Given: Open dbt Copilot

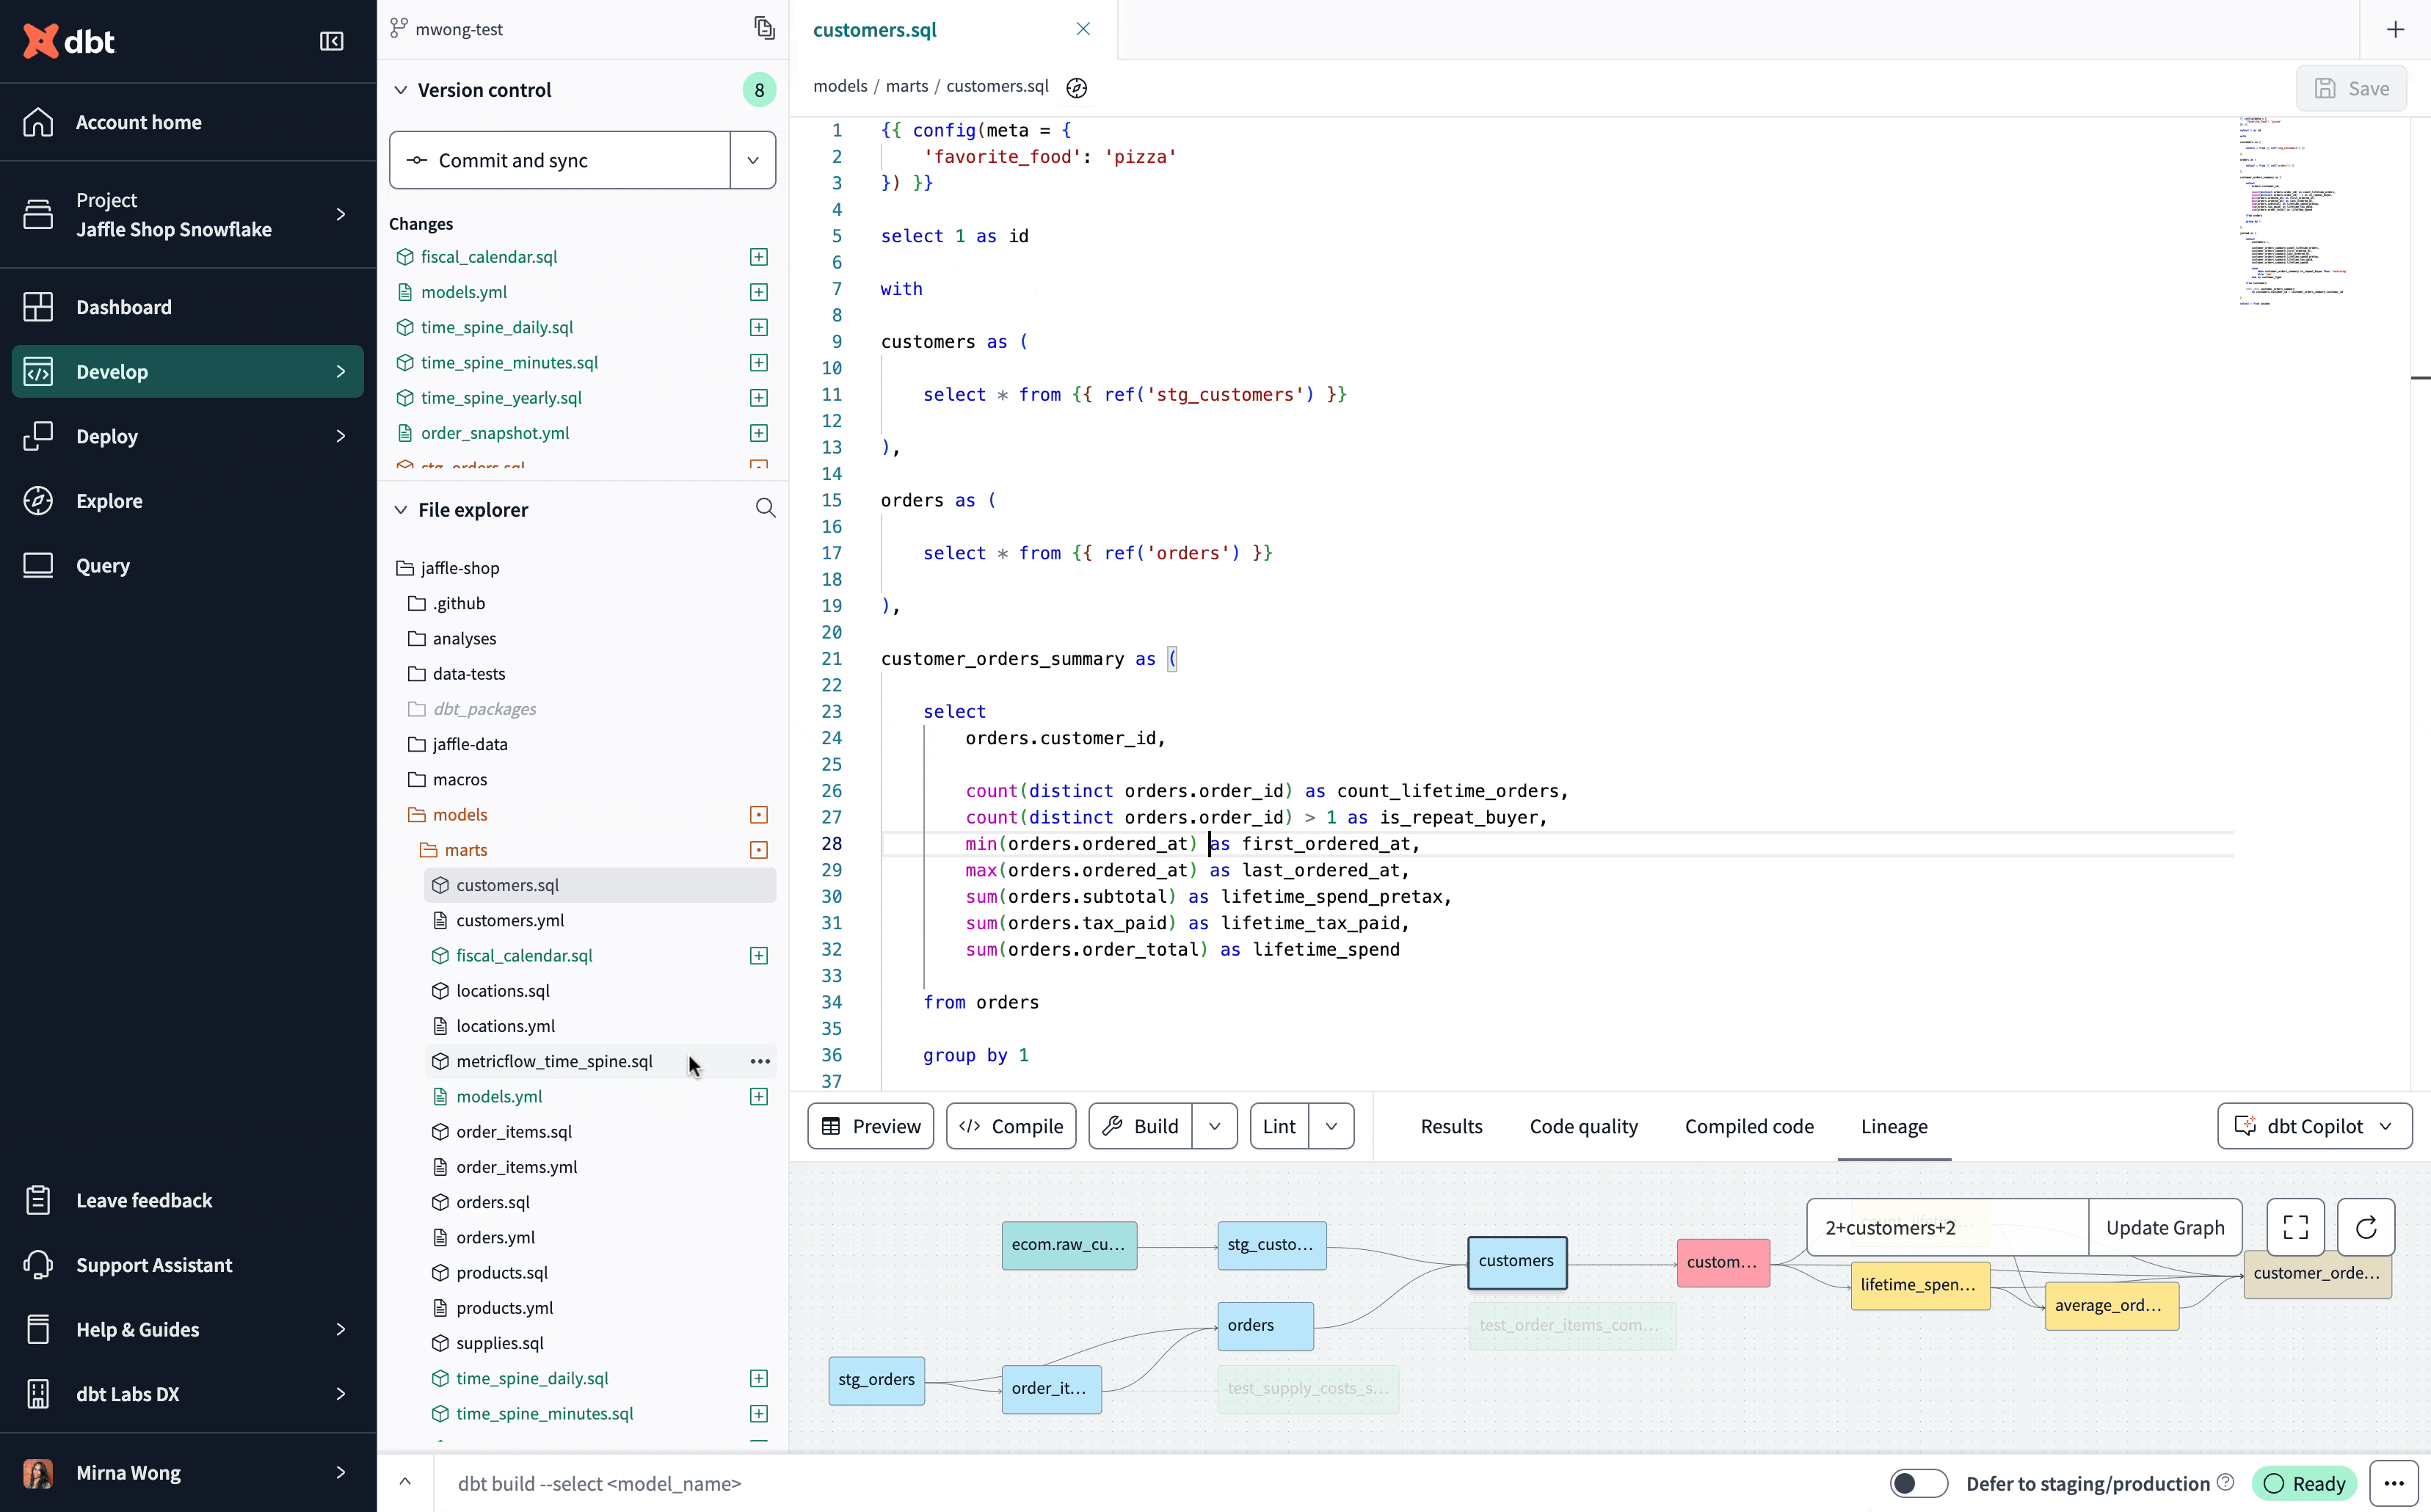Looking at the screenshot, I should click(x=2313, y=1125).
